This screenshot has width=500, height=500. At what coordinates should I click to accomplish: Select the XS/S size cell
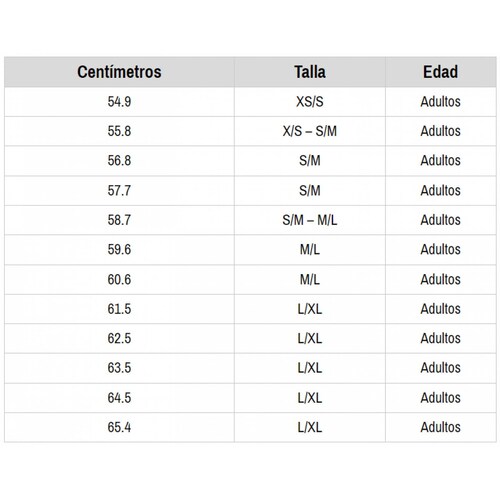[310, 102]
